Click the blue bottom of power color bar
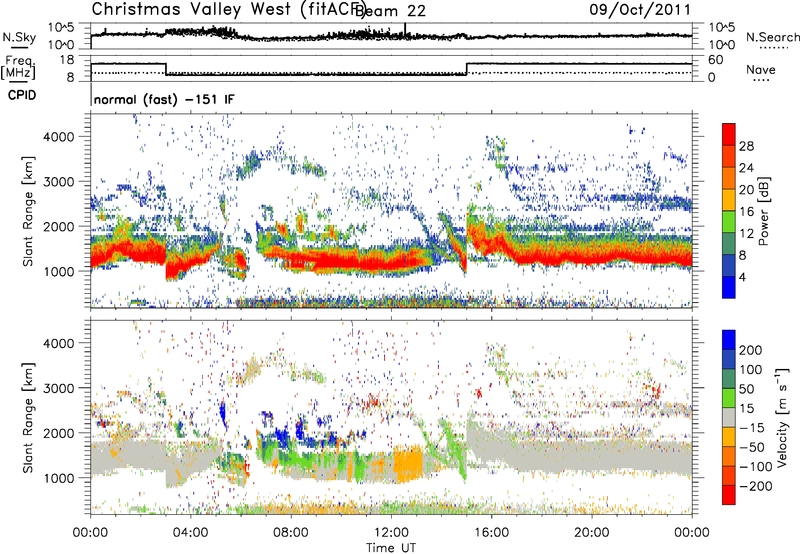 pyautogui.click(x=729, y=287)
